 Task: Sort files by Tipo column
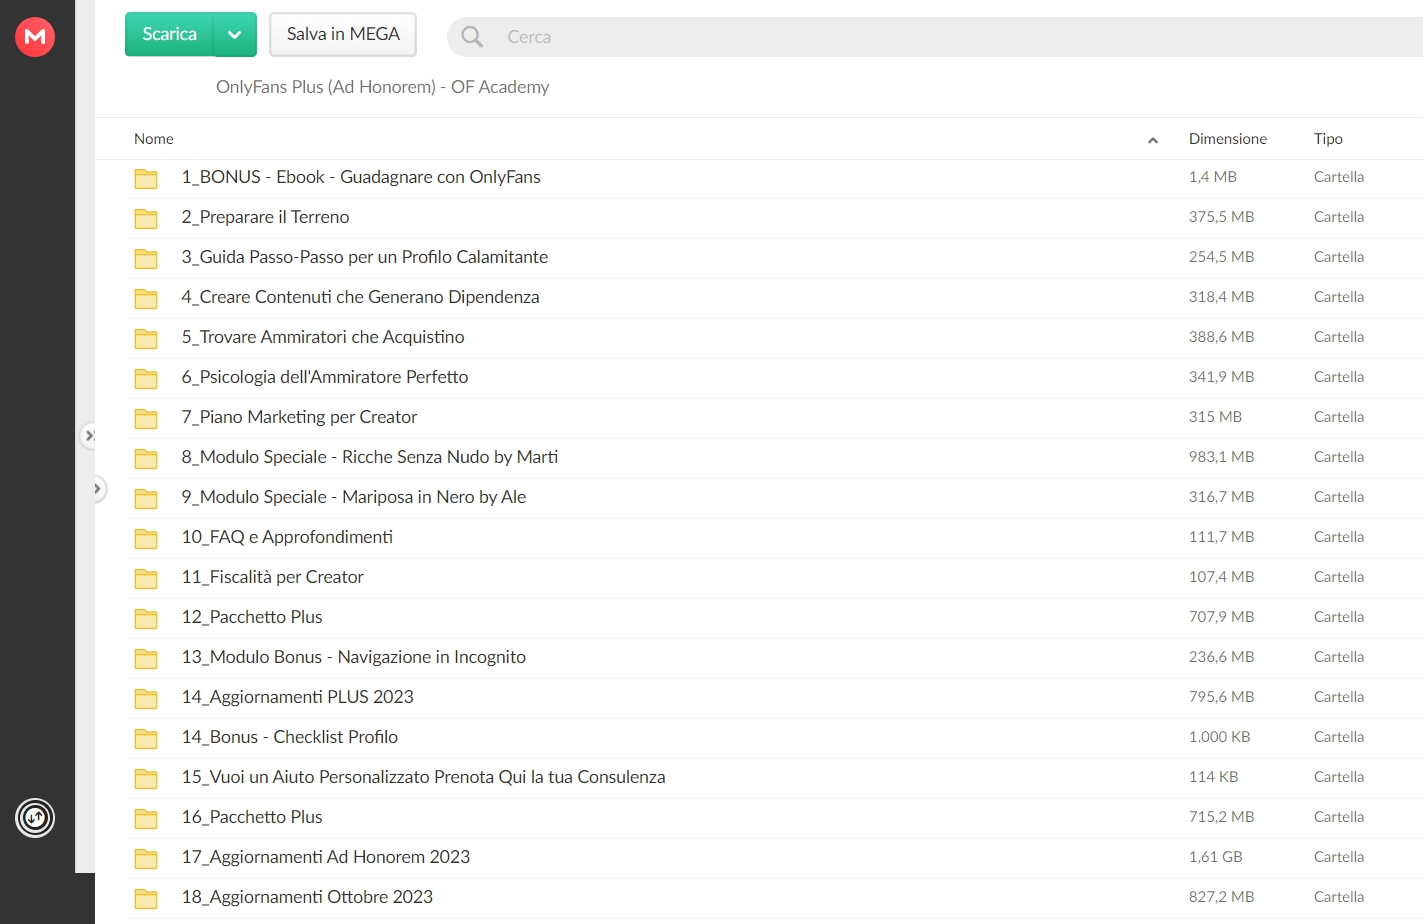click(x=1328, y=139)
